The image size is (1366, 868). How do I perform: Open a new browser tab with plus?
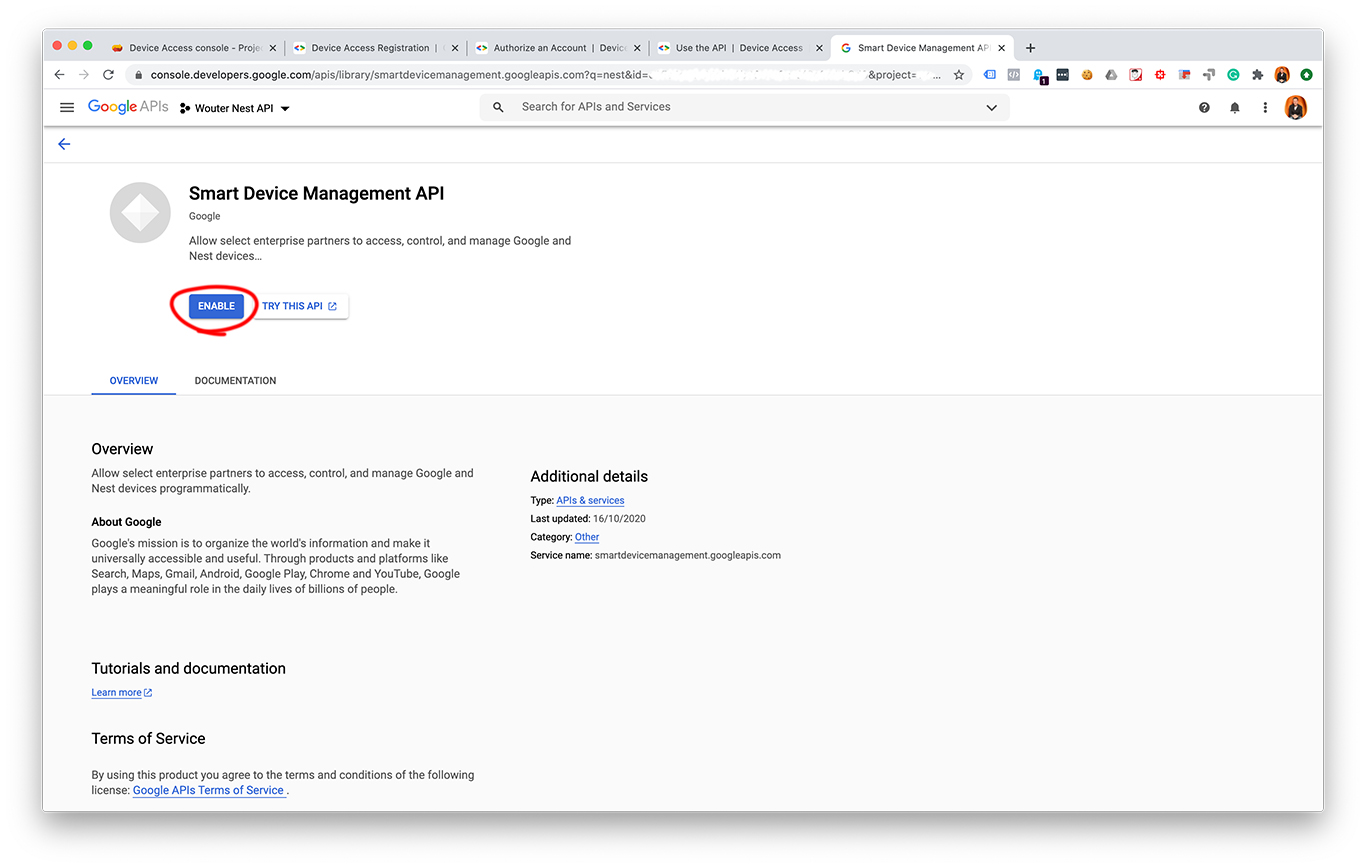tap(1030, 48)
